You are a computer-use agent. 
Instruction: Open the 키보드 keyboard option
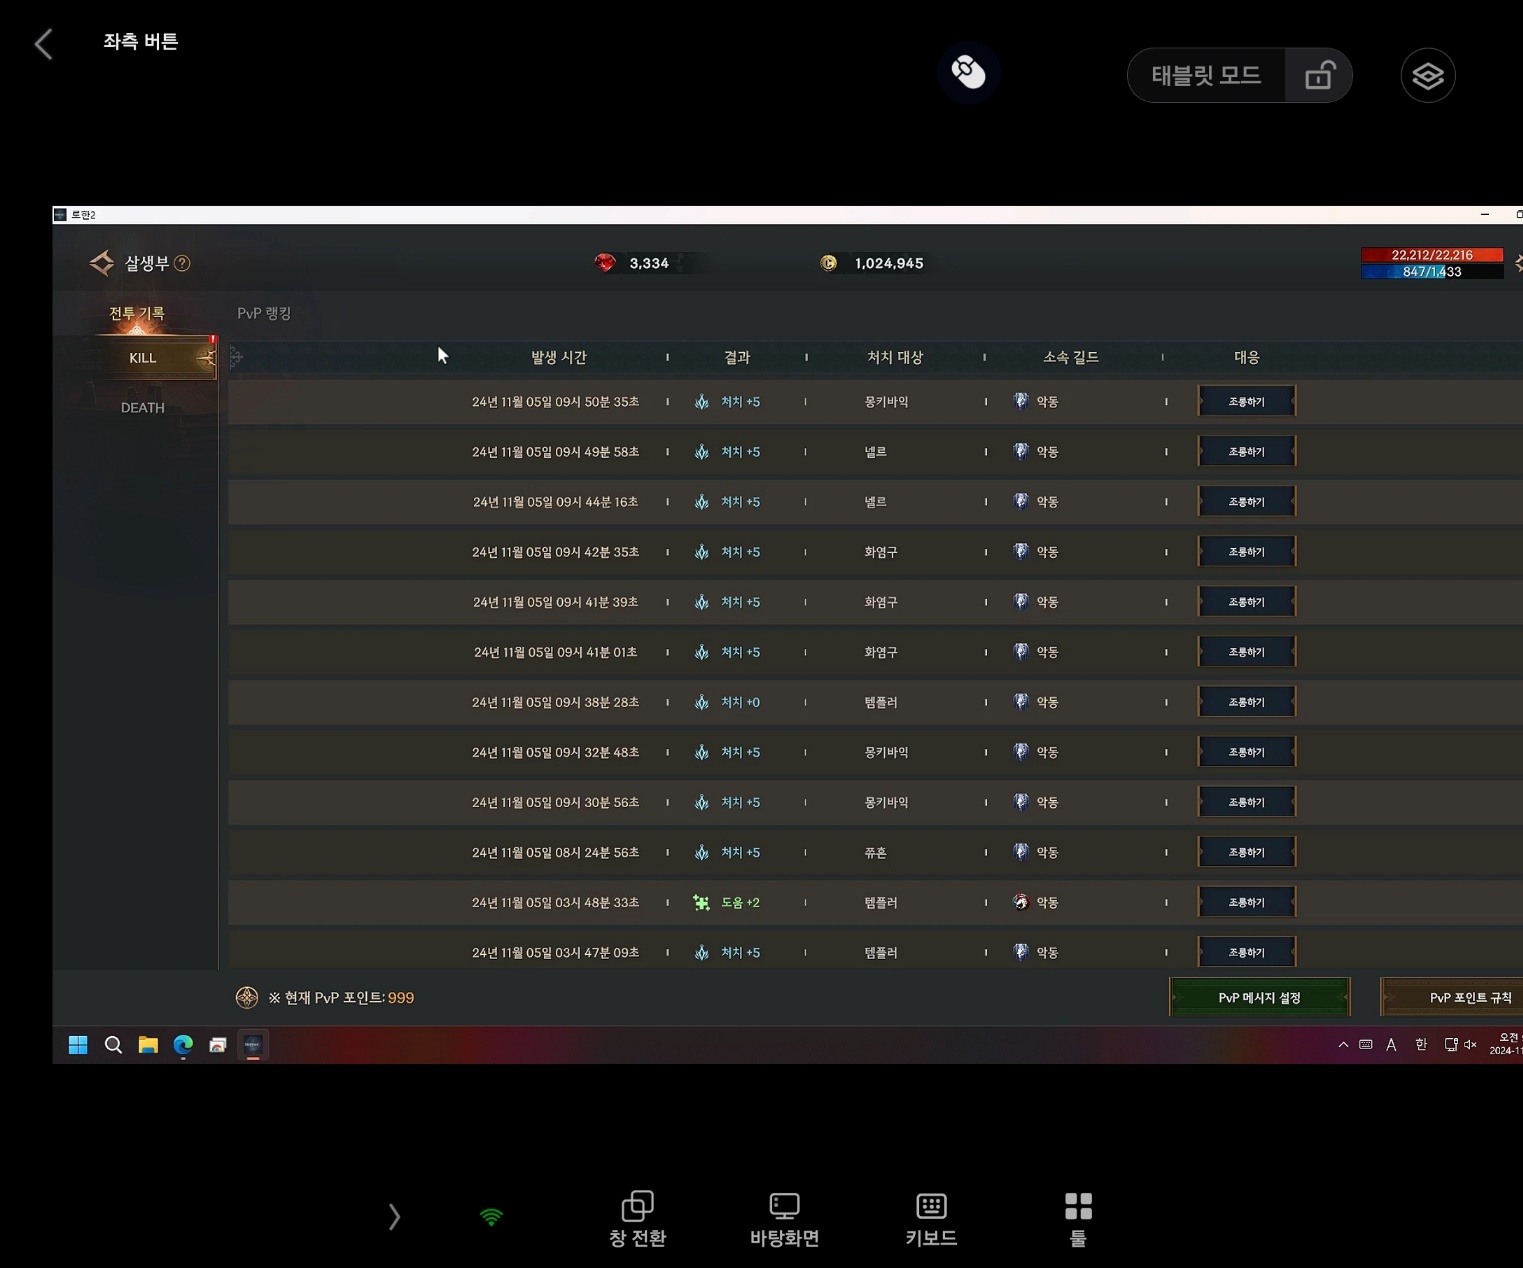[931, 1218]
